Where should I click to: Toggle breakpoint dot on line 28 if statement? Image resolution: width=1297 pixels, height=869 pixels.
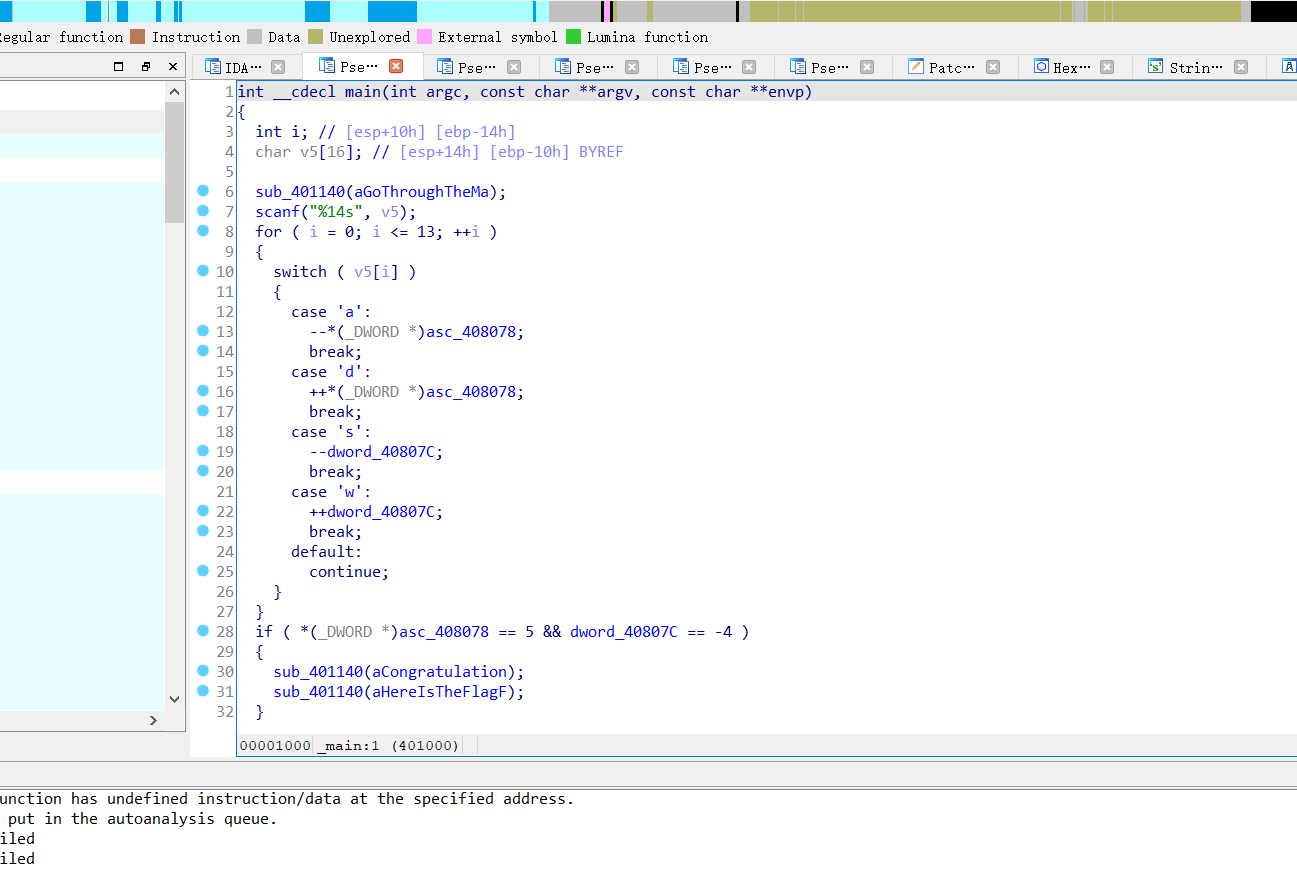(203, 631)
